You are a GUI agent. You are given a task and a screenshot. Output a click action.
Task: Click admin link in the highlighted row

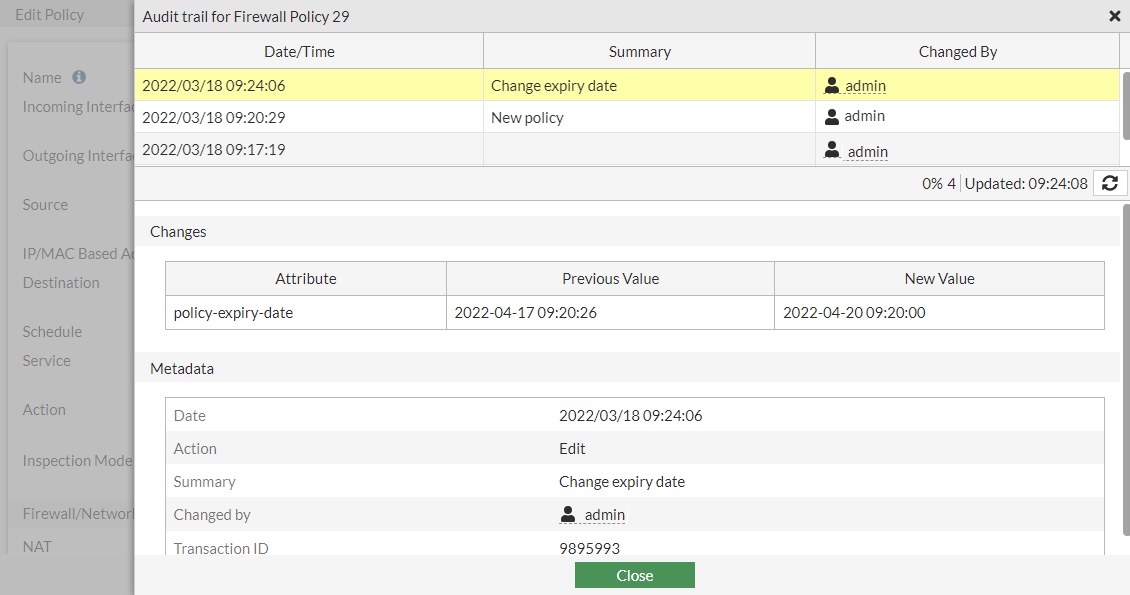point(865,86)
